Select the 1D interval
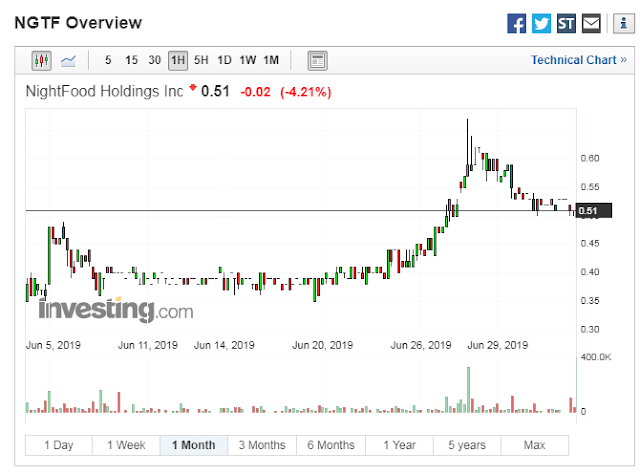The height and width of the screenshot is (474, 640). [x=224, y=60]
